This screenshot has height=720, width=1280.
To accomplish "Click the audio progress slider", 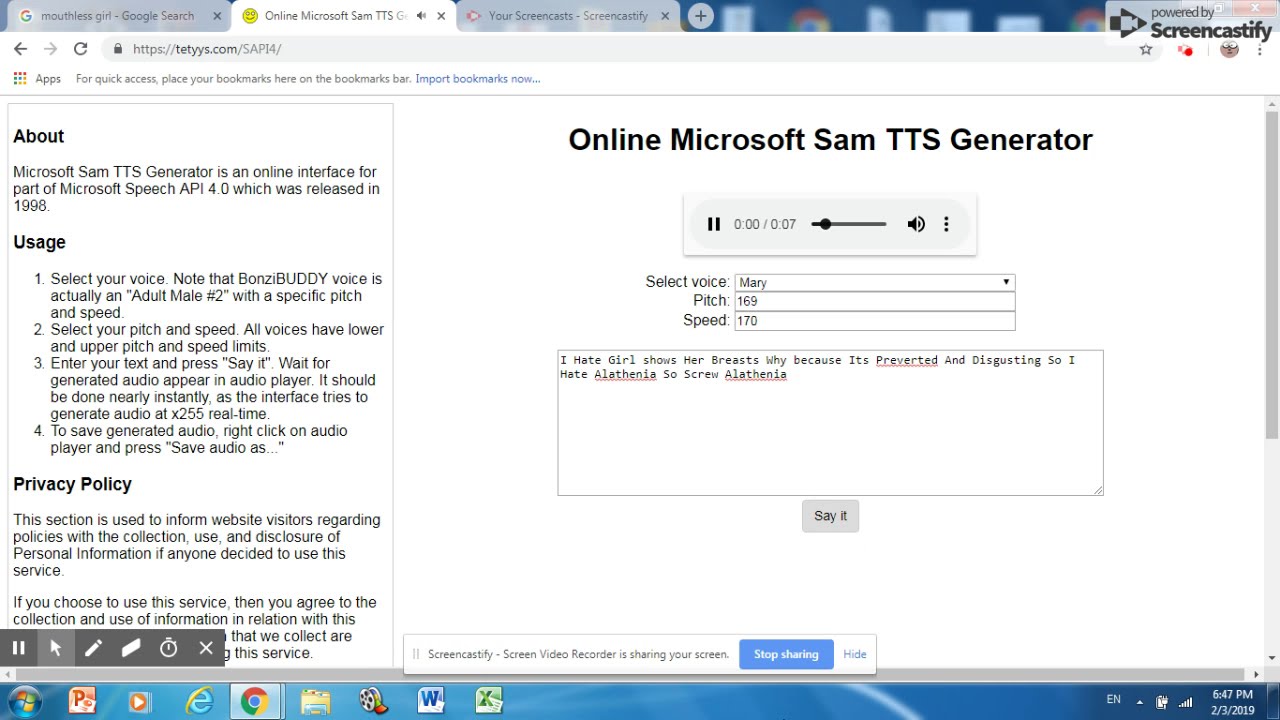I will coord(849,224).
